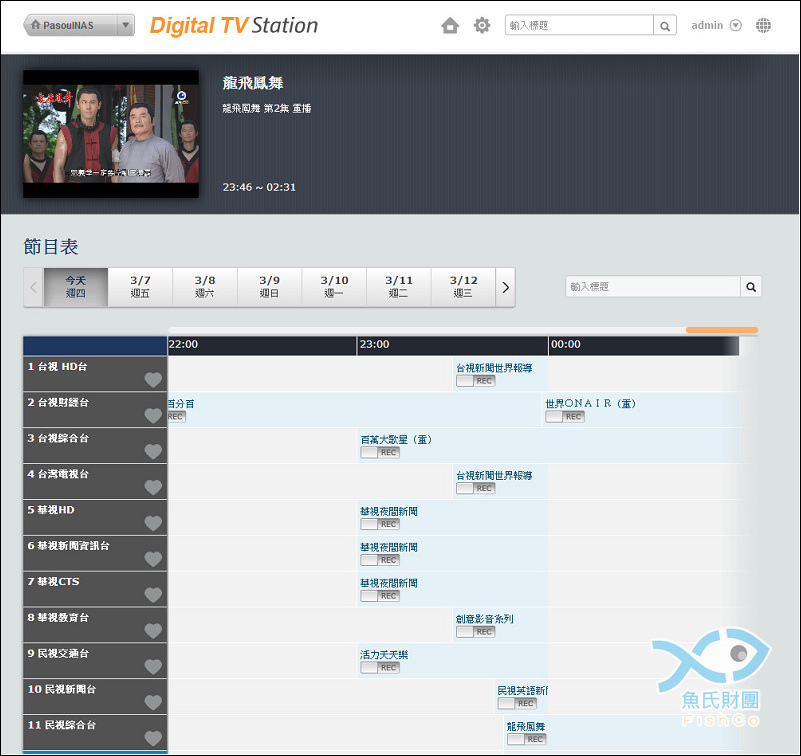Image resolution: width=801 pixels, height=756 pixels.
Task: Open the admin user menu arrow
Action: [x=735, y=26]
